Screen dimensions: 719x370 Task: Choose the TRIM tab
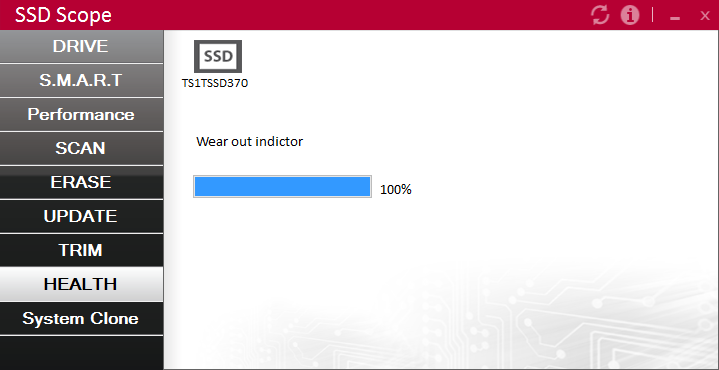[81, 250]
